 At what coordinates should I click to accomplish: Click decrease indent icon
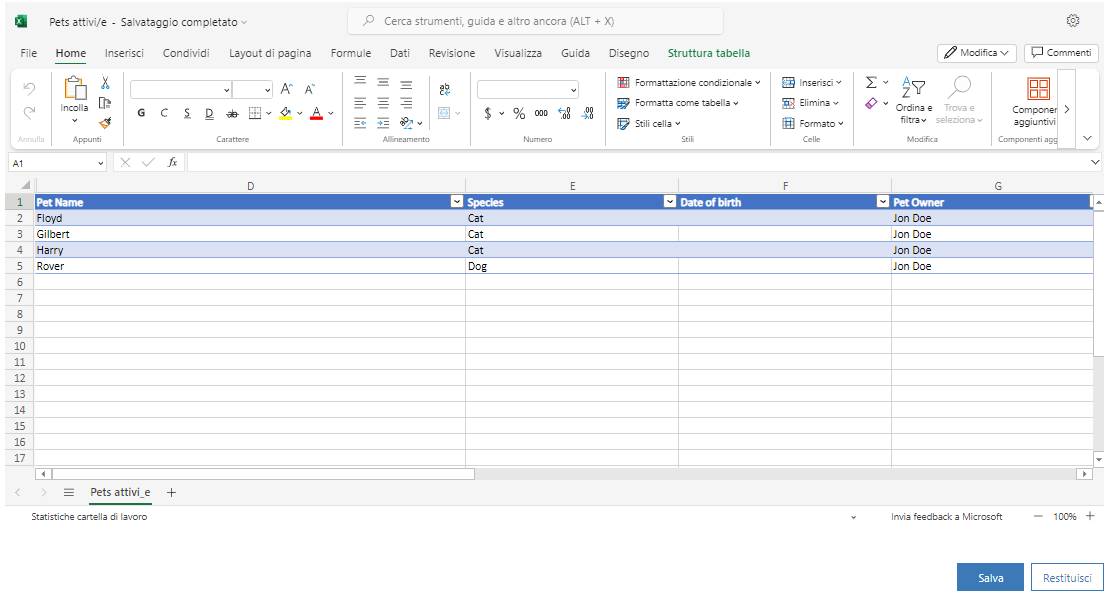click(361, 123)
